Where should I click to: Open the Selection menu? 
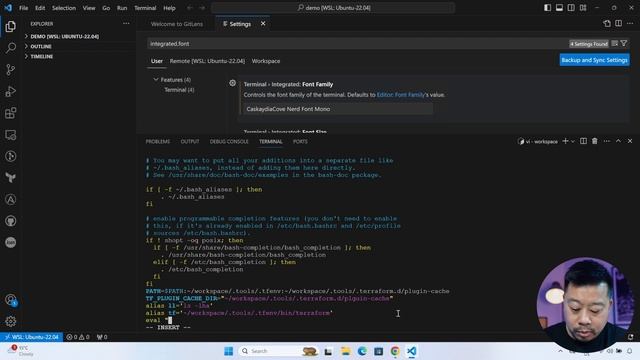[x=64, y=8]
